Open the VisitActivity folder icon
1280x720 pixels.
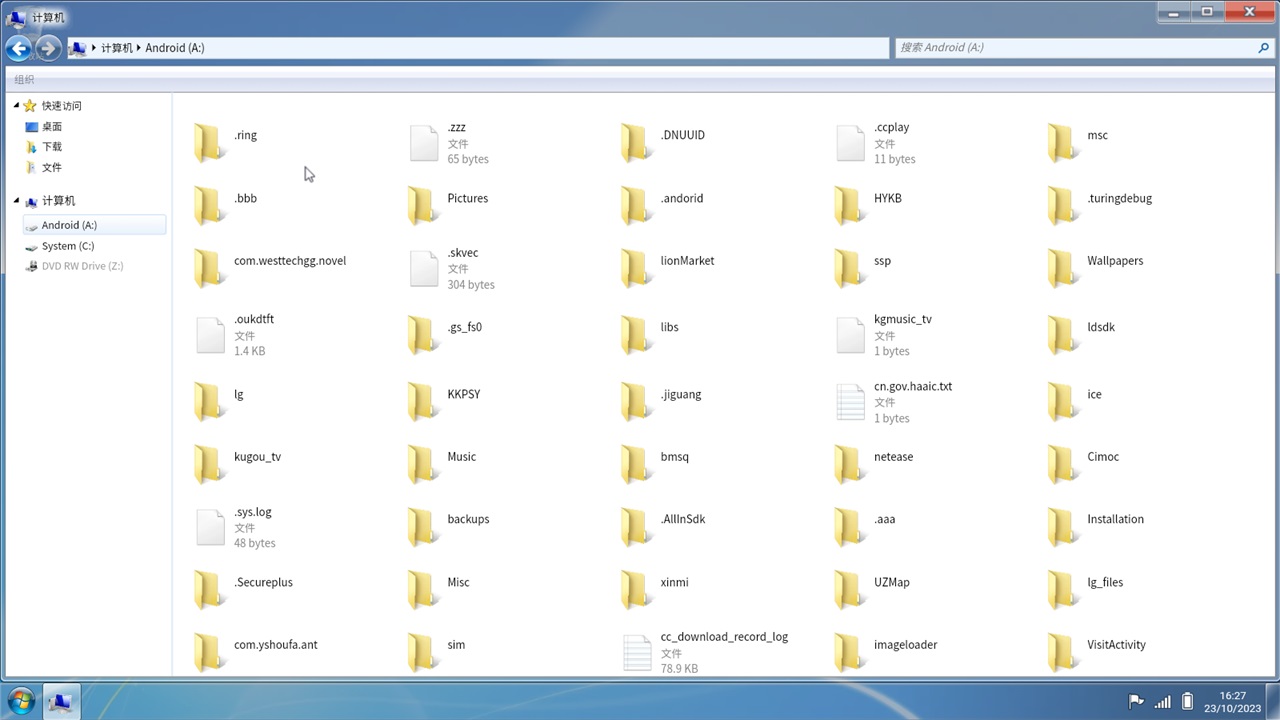tap(1063, 653)
